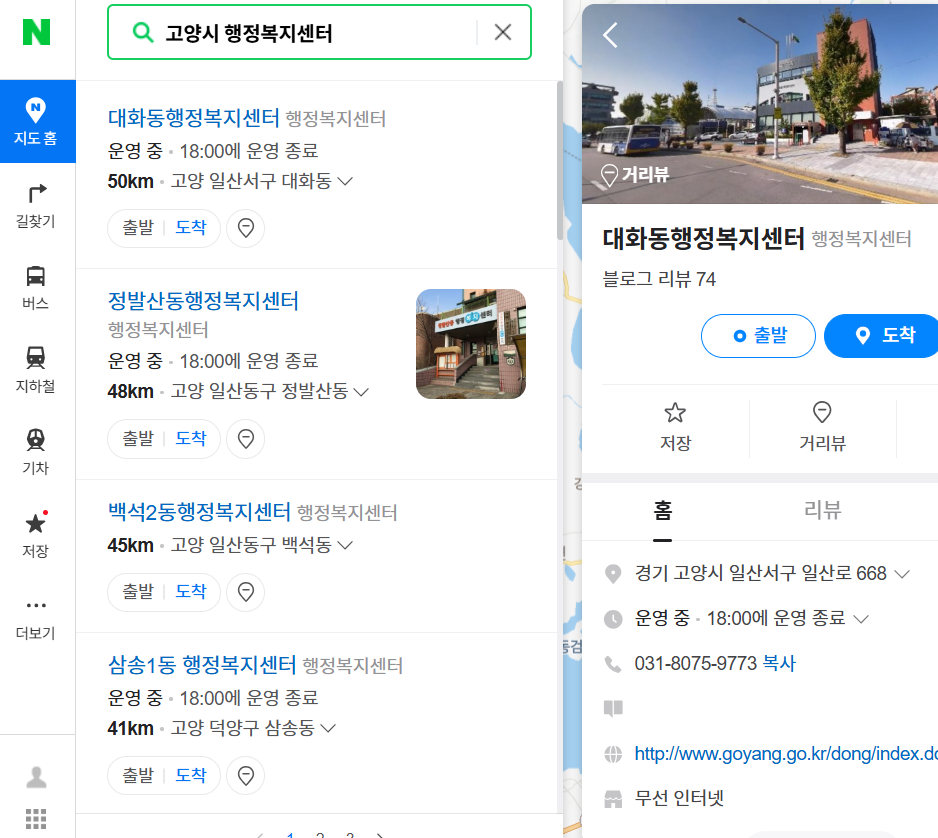The image size is (938, 838).
Task: Go back with the arrow on the photo
Action: [610, 35]
